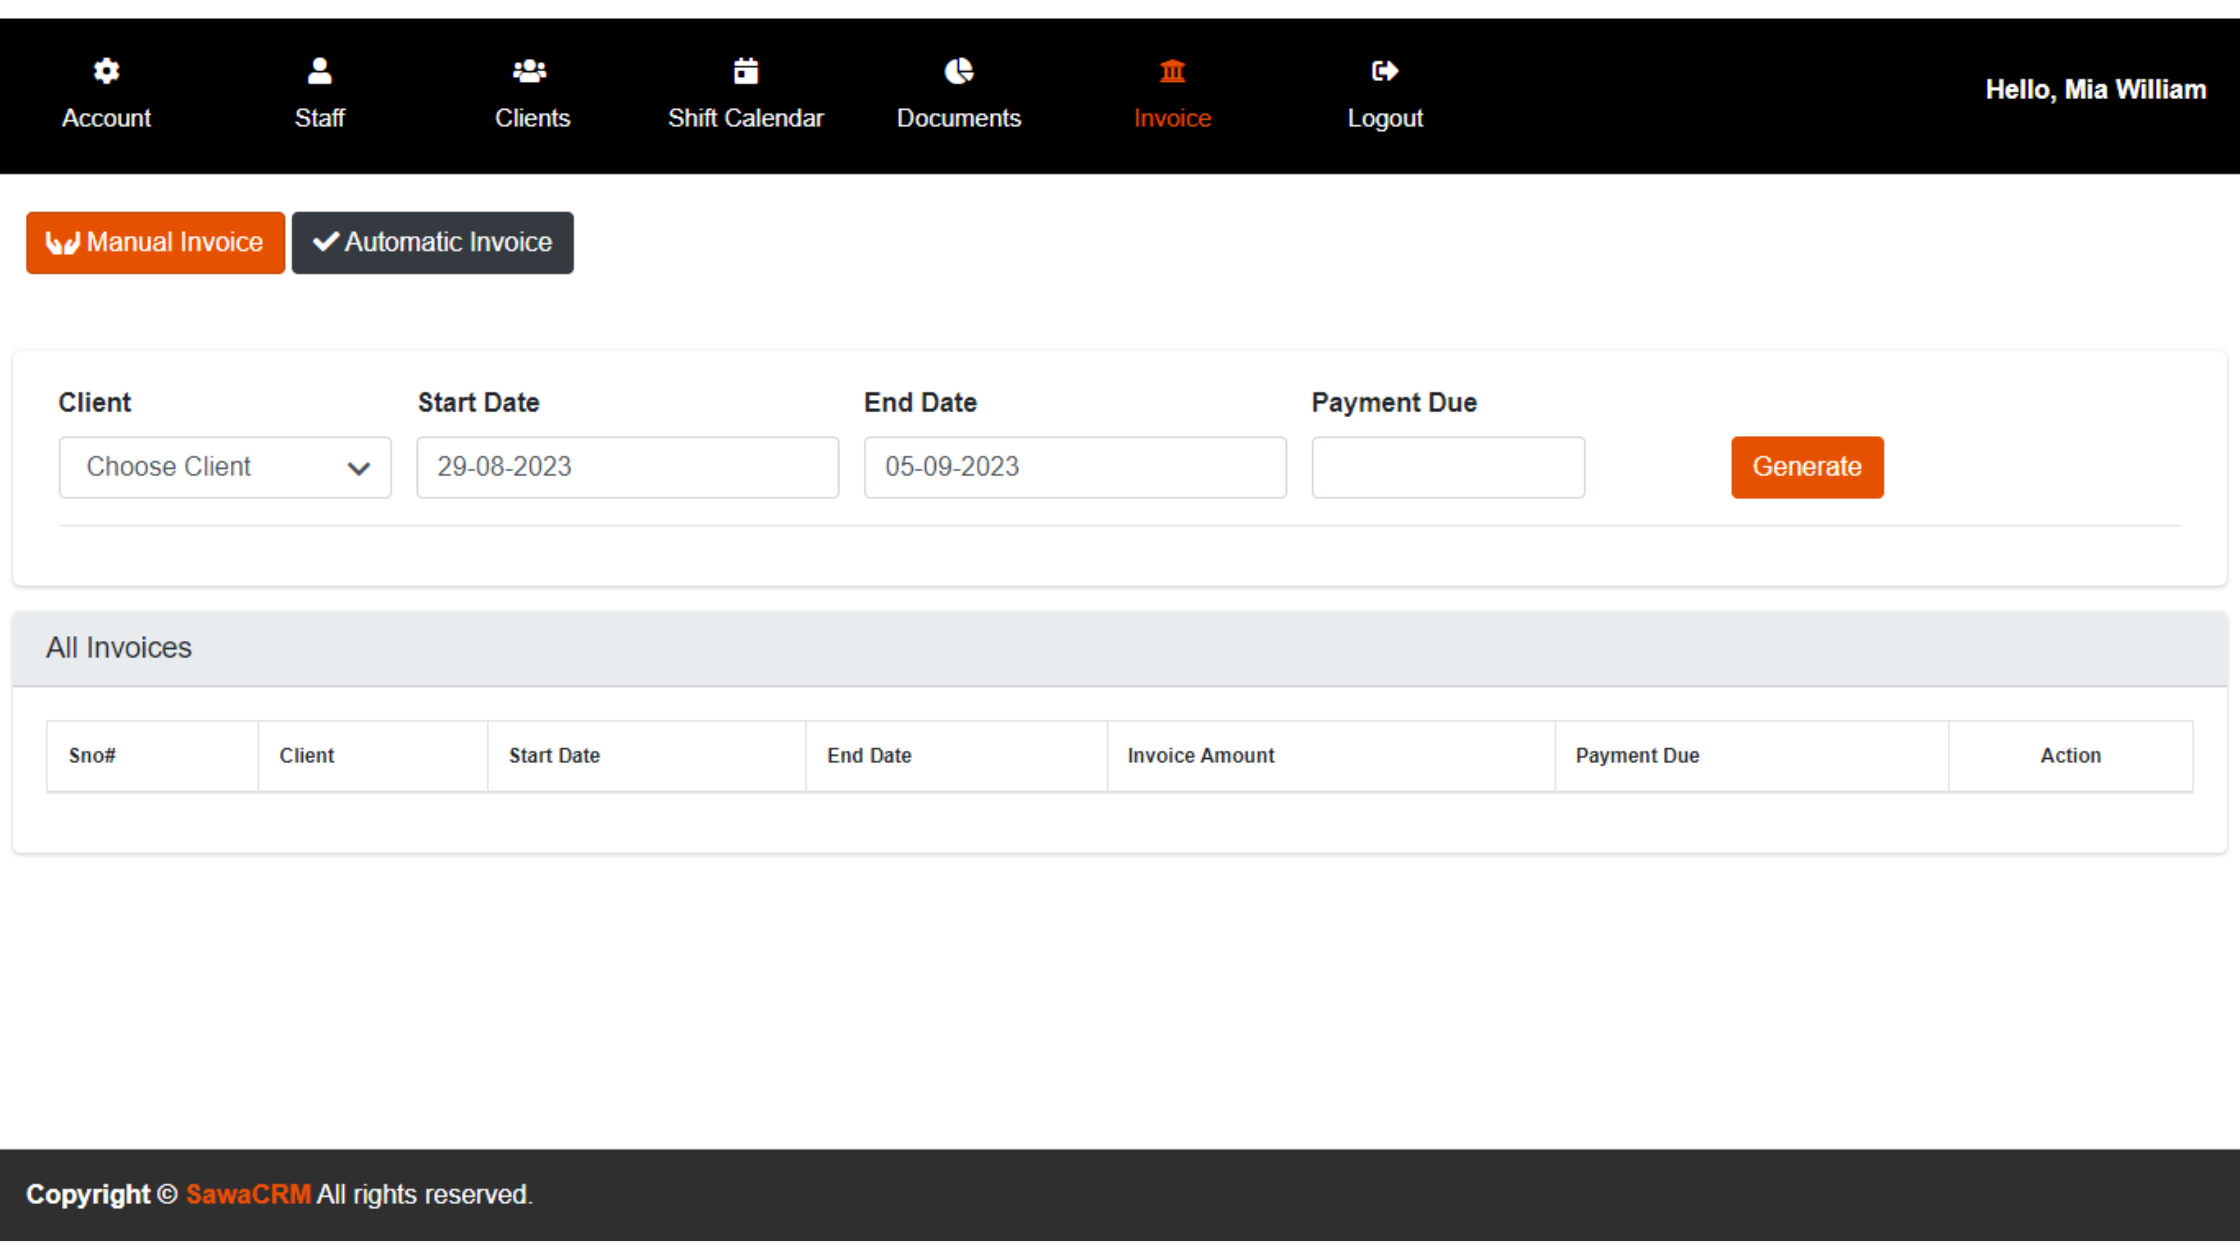Open the Choose Client dropdown

(x=225, y=467)
